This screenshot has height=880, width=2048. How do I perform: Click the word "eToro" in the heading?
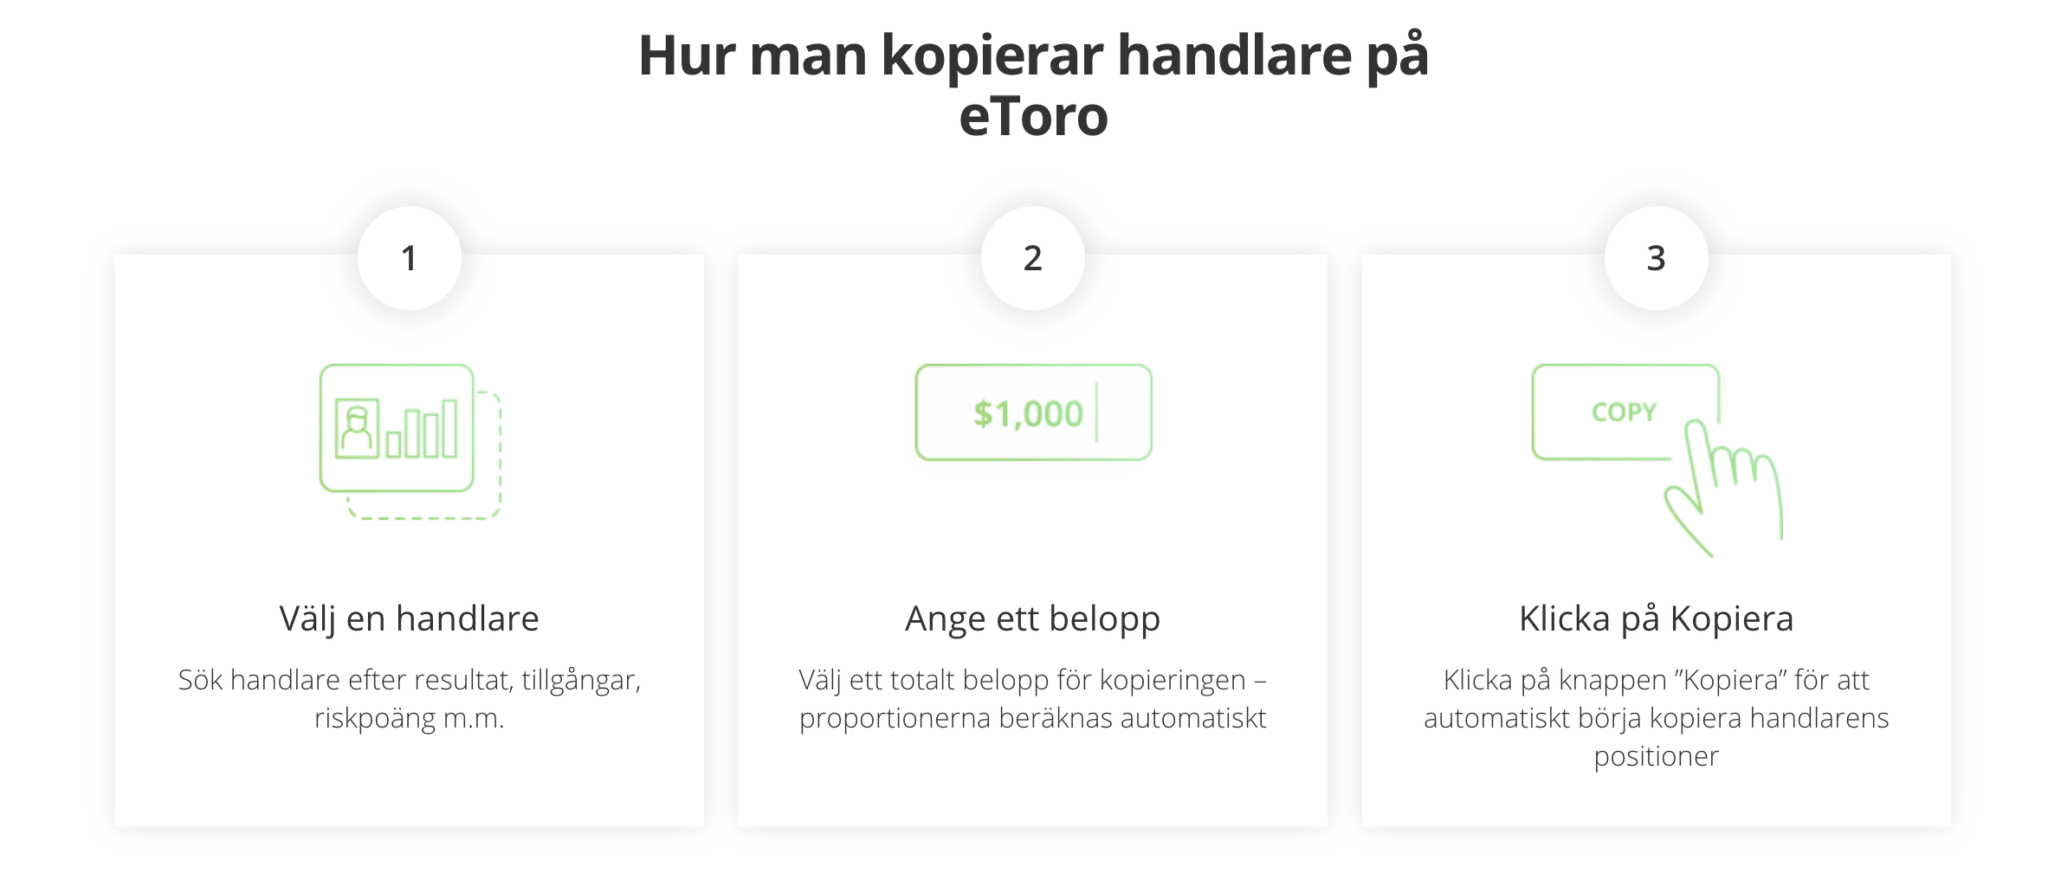[x=1033, y=116]
